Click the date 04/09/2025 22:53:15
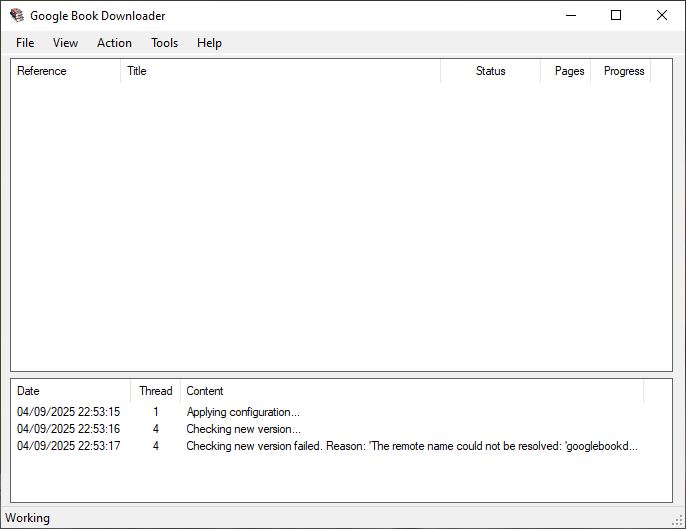Image resolution: width=686 pixels, height=529 pixels. 68,412
